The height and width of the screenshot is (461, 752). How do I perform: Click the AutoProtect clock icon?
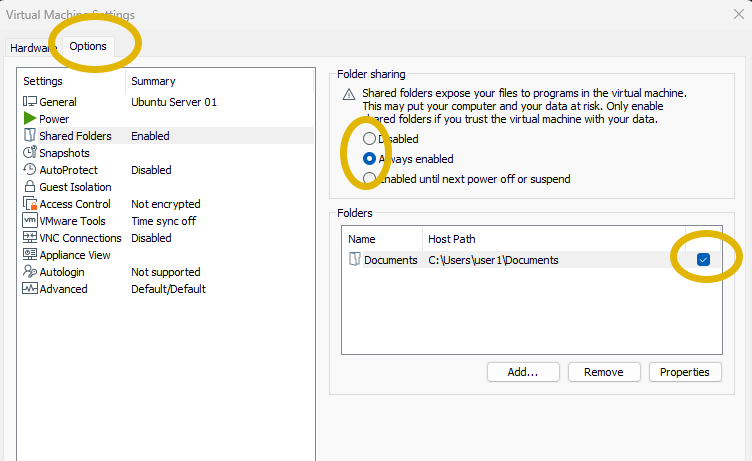click(30, 169)
